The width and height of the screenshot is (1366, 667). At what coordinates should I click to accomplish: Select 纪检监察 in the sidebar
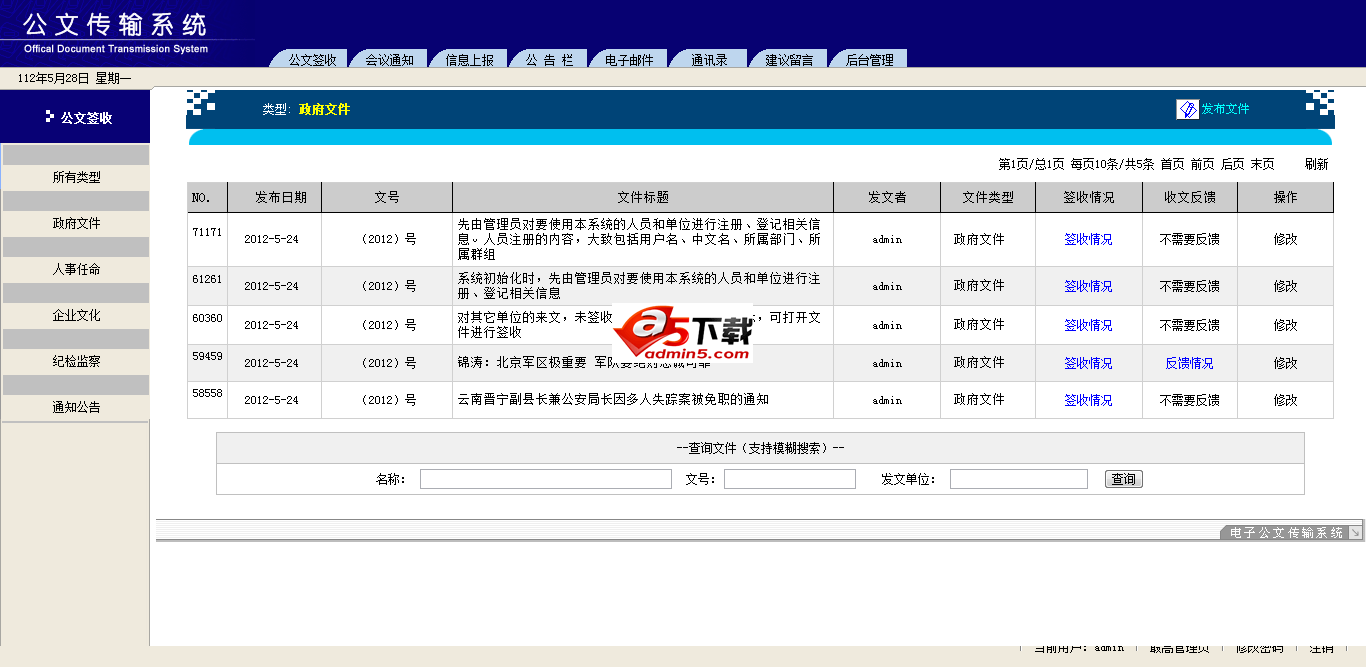[x=77, y=361]
